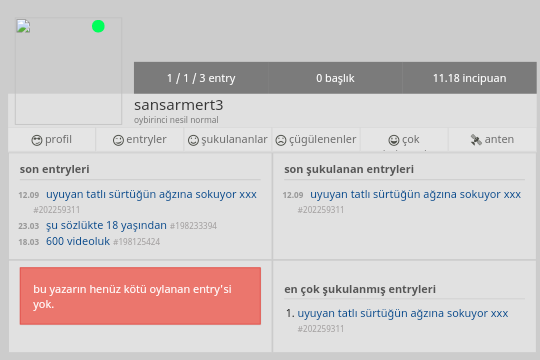This screenshot has height=360, width=540.
Task: Click the sunglasses emoji beside profil
Action: [x=37, y=140]
